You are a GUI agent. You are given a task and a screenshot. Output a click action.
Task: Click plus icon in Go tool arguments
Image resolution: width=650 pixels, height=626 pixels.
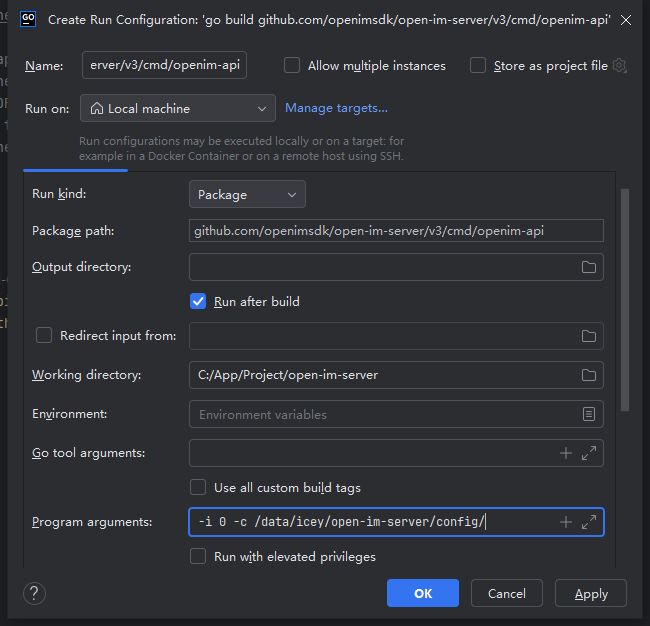[565, 453]
